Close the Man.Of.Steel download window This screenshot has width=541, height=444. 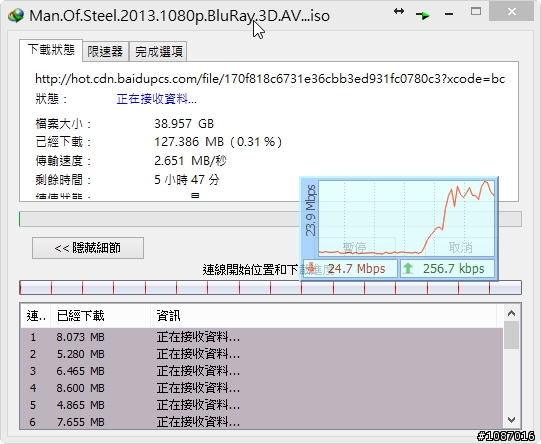512,11
